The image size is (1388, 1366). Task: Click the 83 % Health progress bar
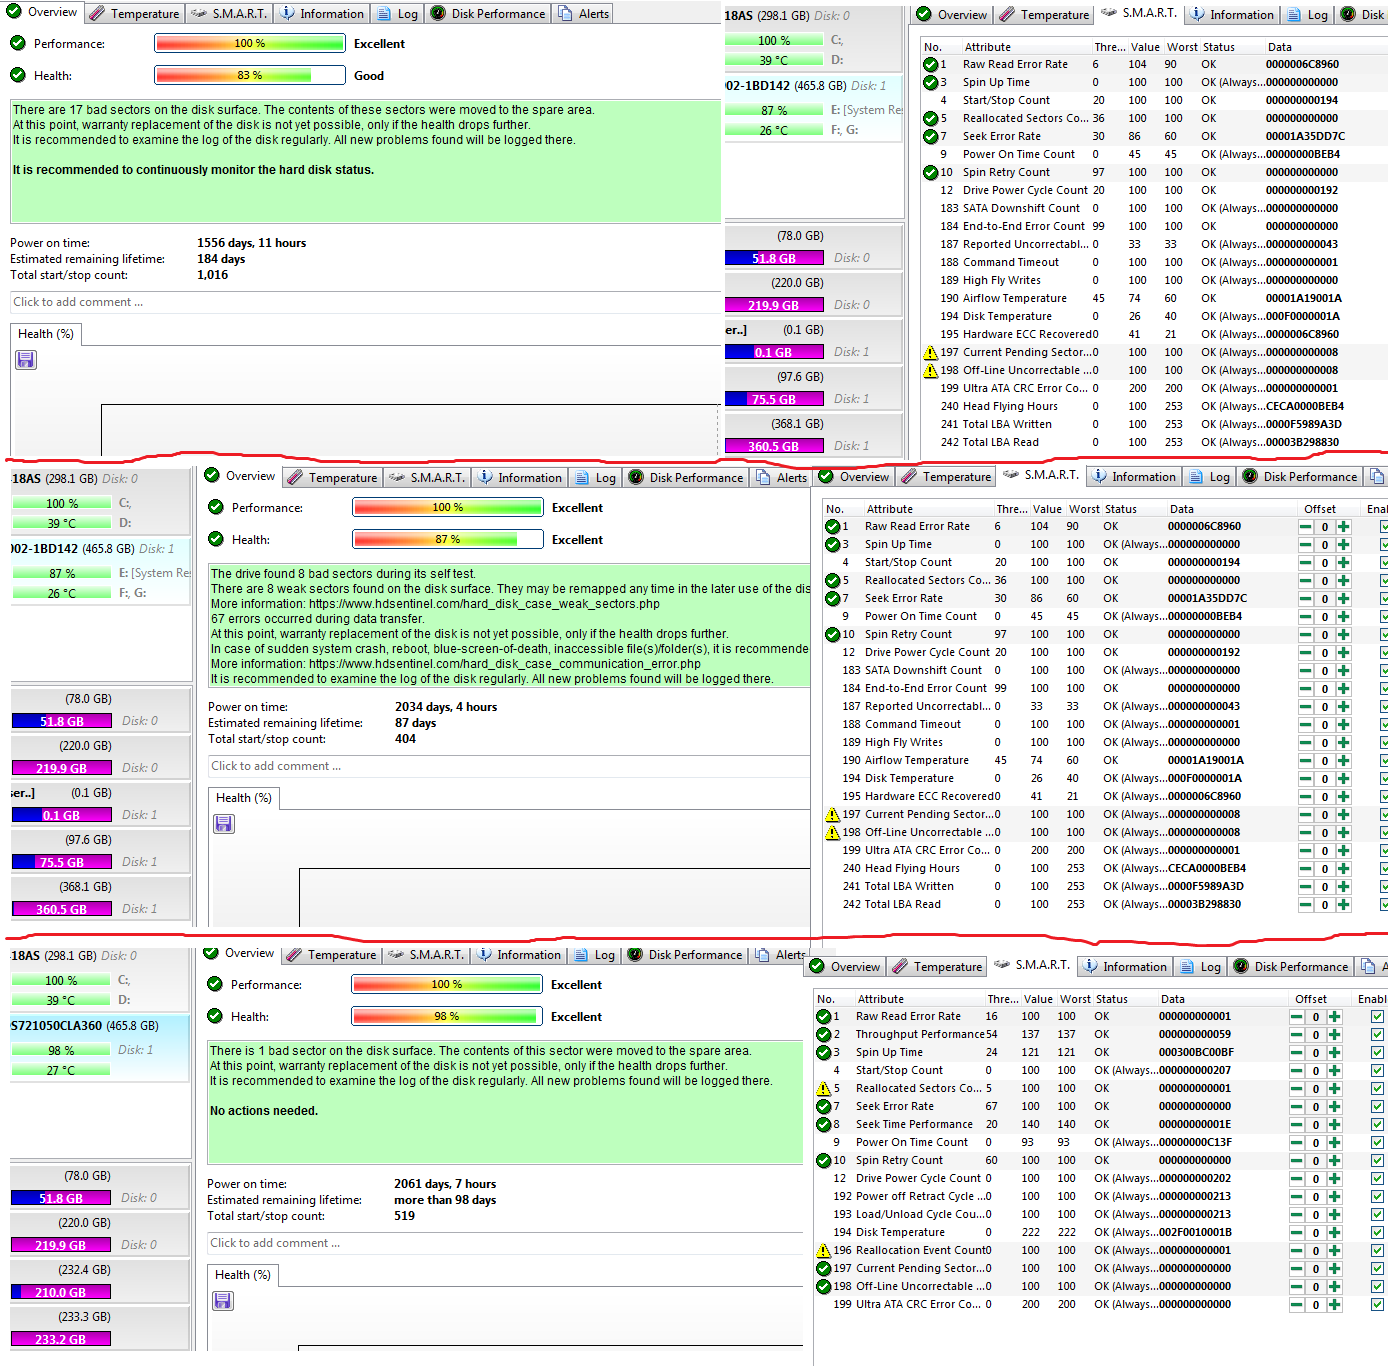tap(249, 75)
